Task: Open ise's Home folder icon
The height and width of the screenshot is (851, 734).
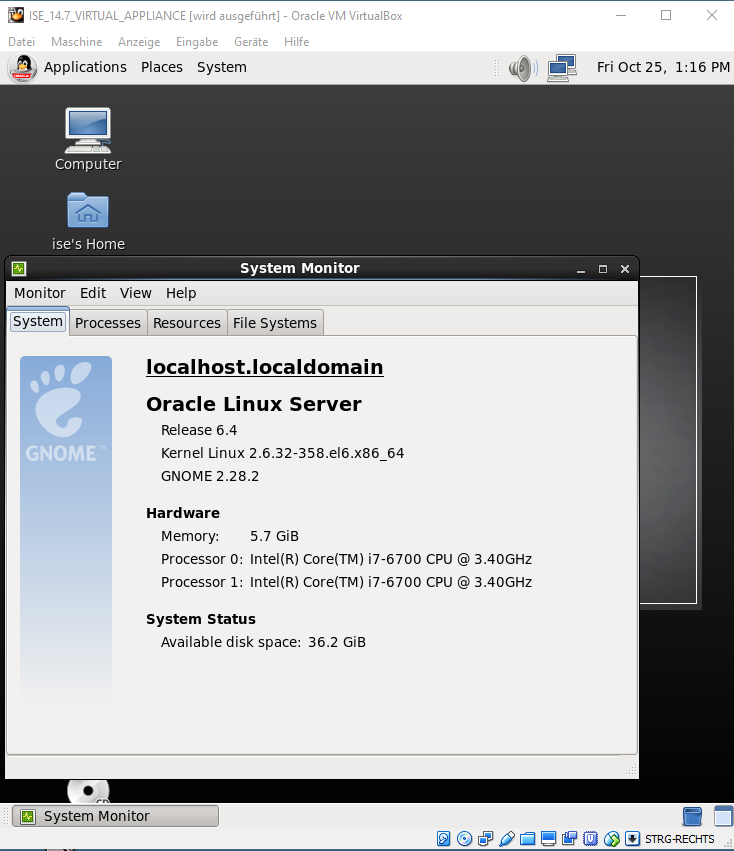Action: (88, 210)
